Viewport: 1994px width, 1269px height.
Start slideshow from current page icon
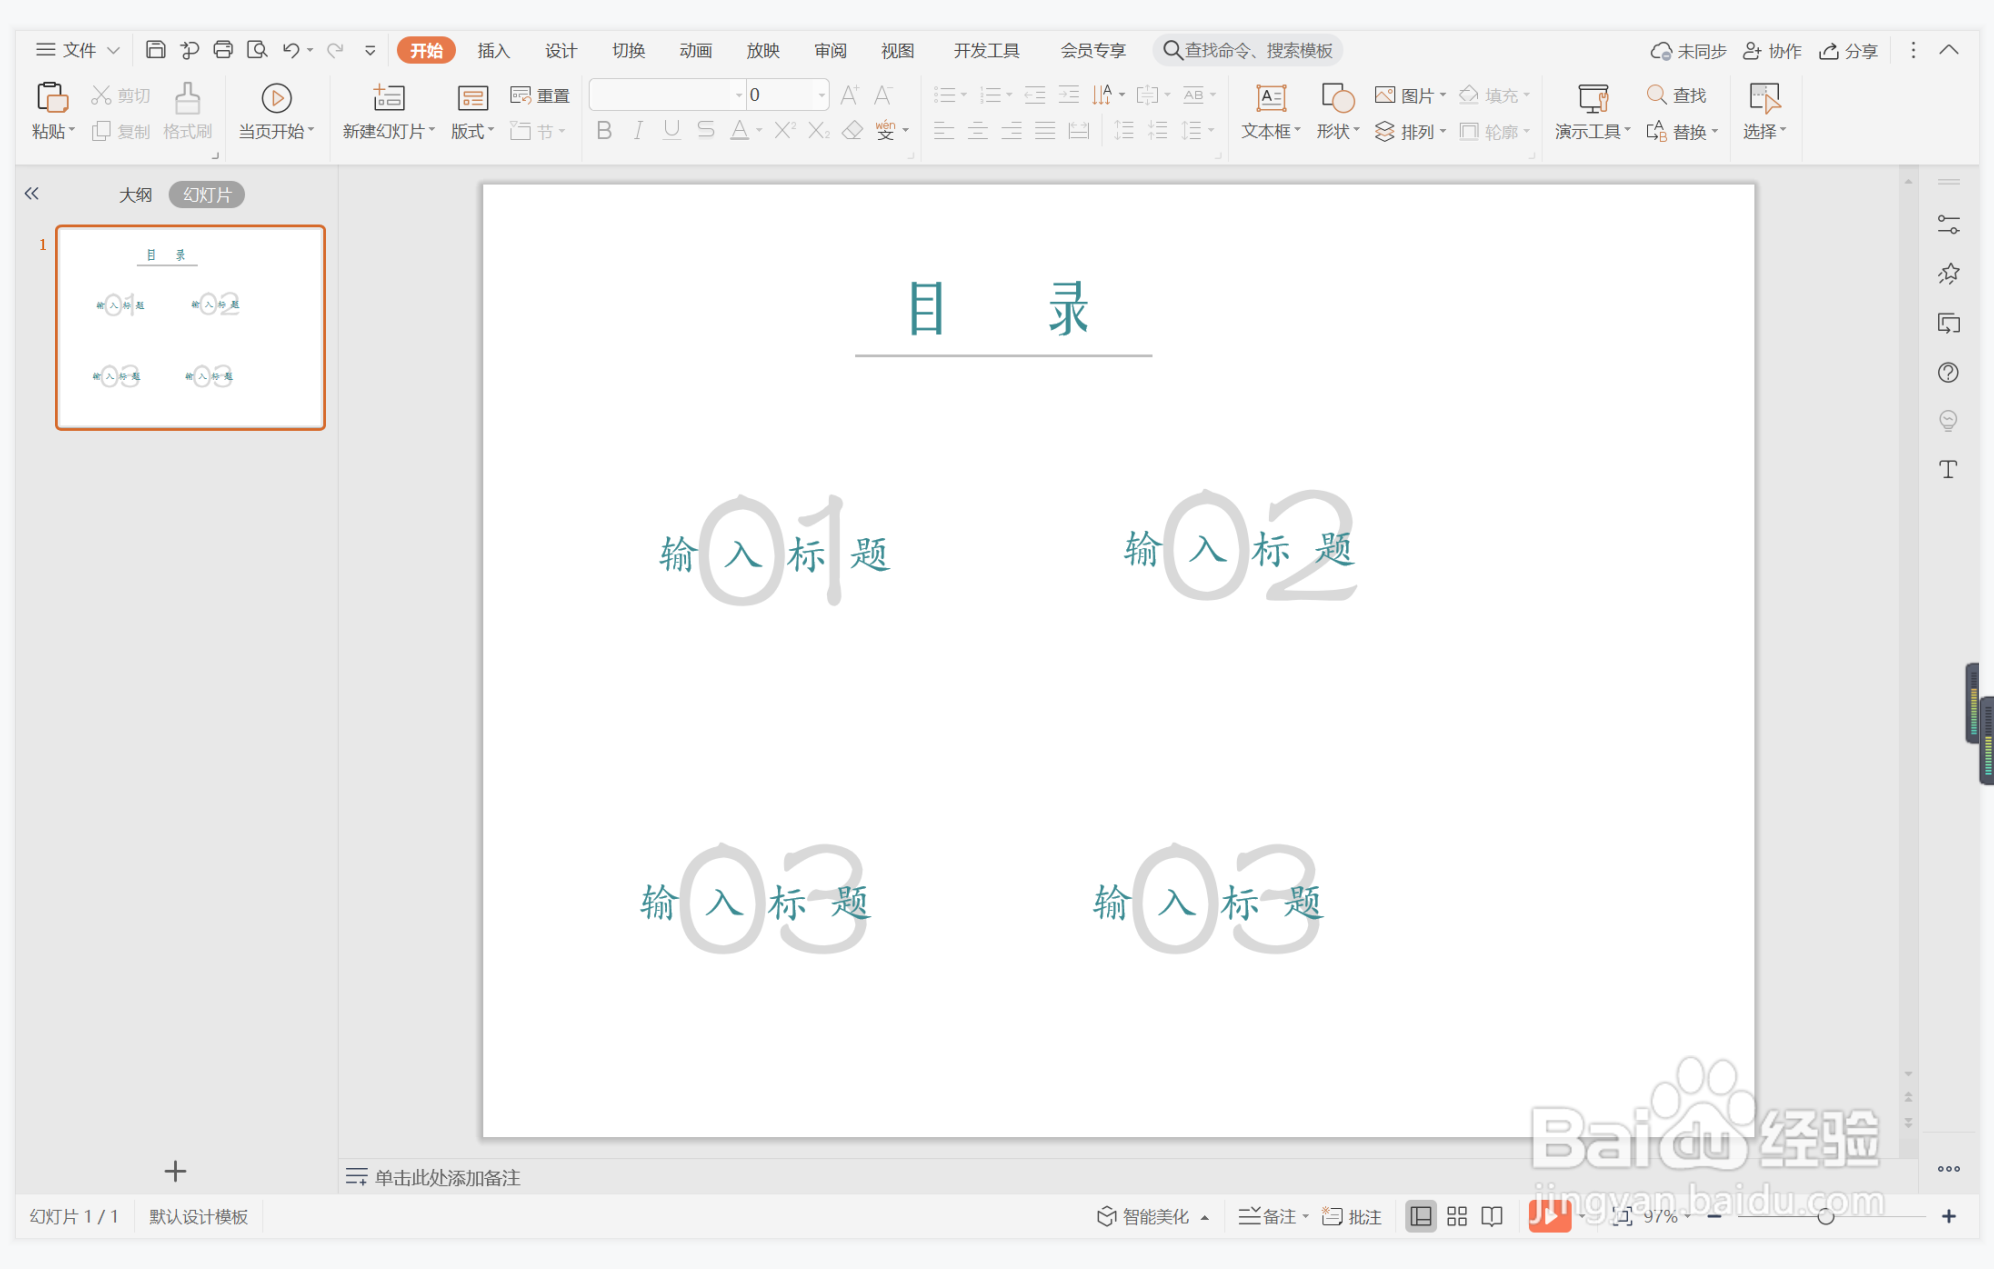276,97
